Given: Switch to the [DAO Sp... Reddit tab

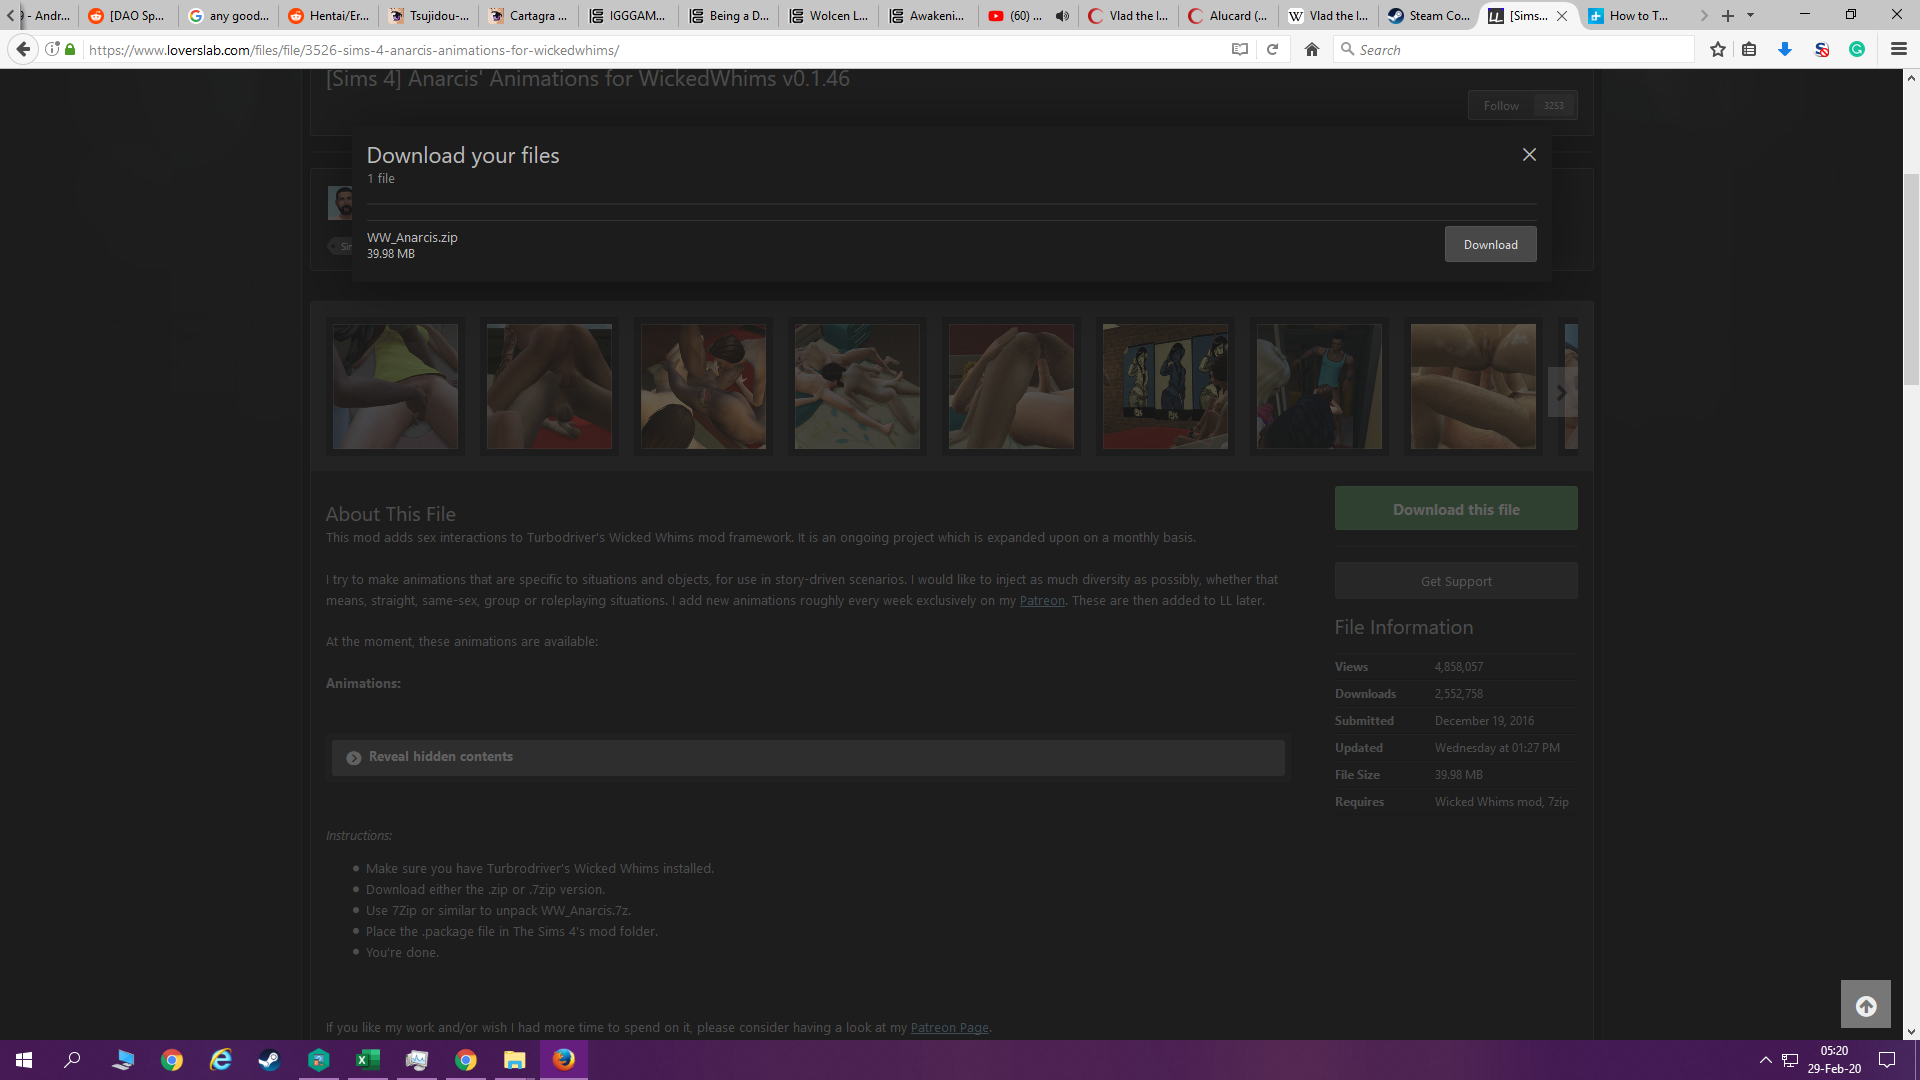Looking at the screenshot, I should pyautogui.click(x=129, y=15).
